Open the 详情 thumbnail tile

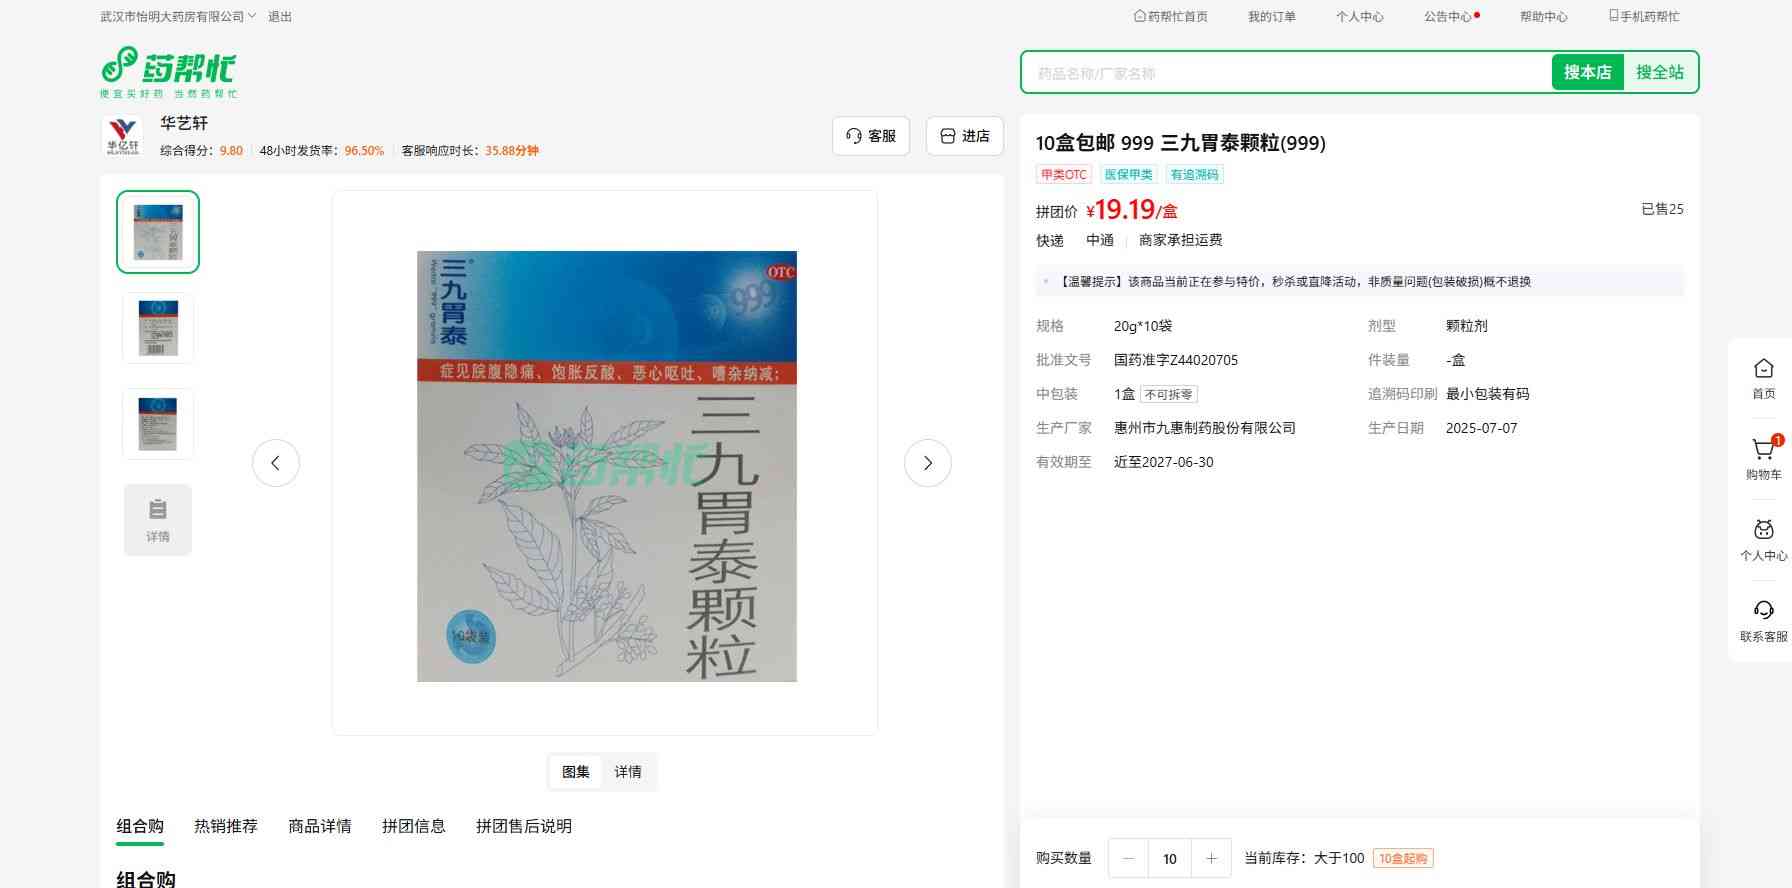(158, 519)
